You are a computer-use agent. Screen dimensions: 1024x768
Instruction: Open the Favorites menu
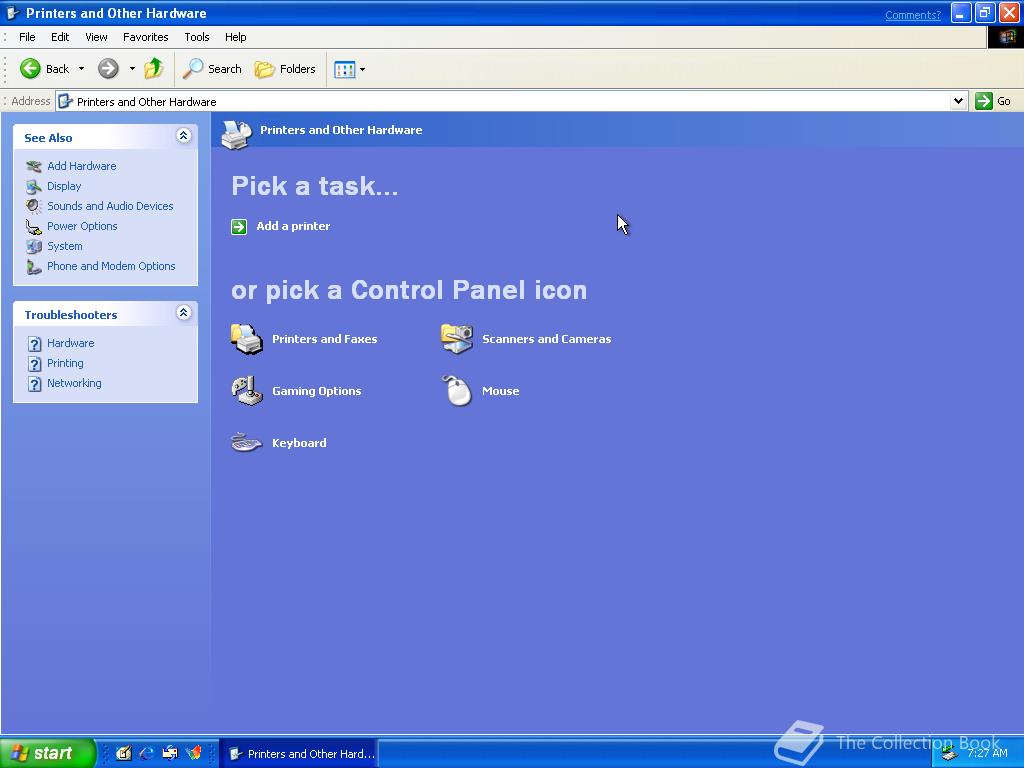pyautogui.click(x=146, y=37)
